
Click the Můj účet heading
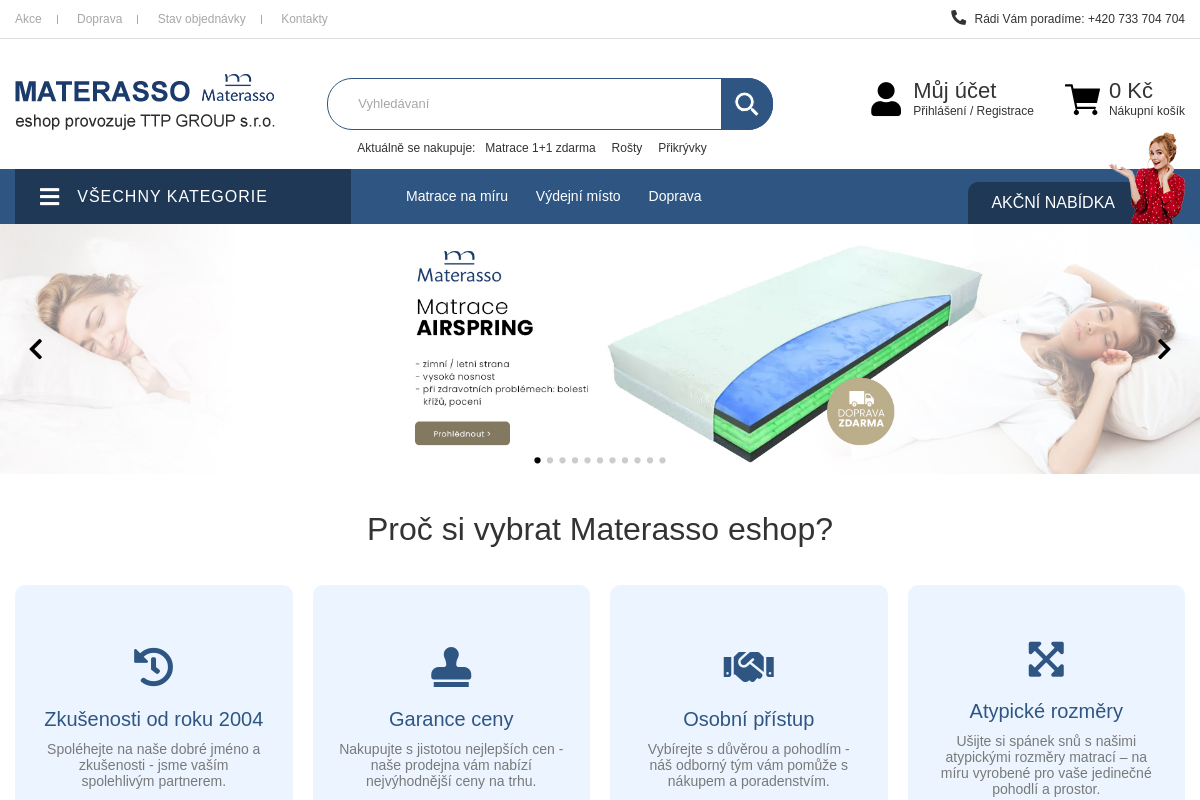pos(955,90)
